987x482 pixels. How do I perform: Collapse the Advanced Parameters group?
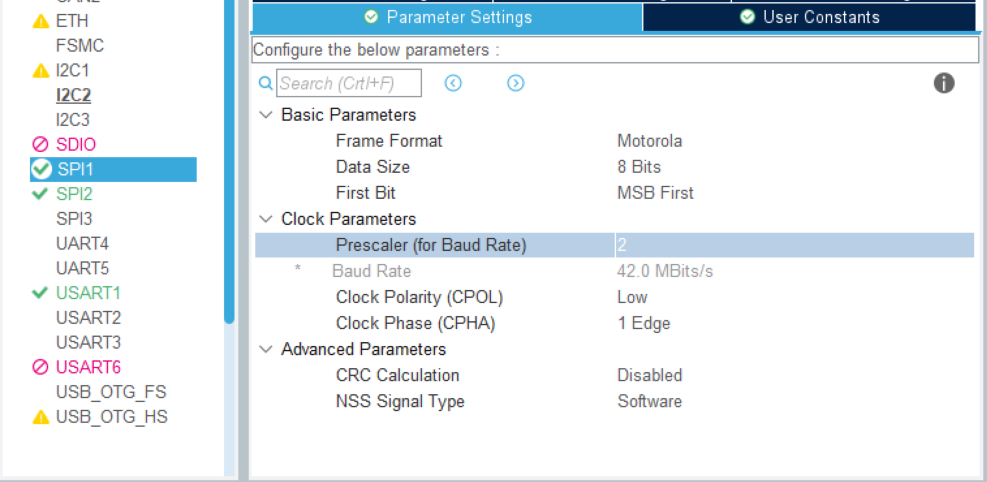click(x=266, y=349)
